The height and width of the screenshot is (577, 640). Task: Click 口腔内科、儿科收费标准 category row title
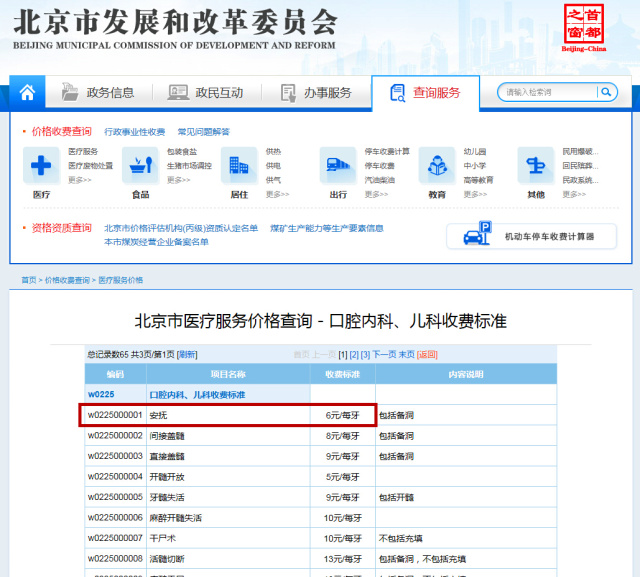point(197,395)
